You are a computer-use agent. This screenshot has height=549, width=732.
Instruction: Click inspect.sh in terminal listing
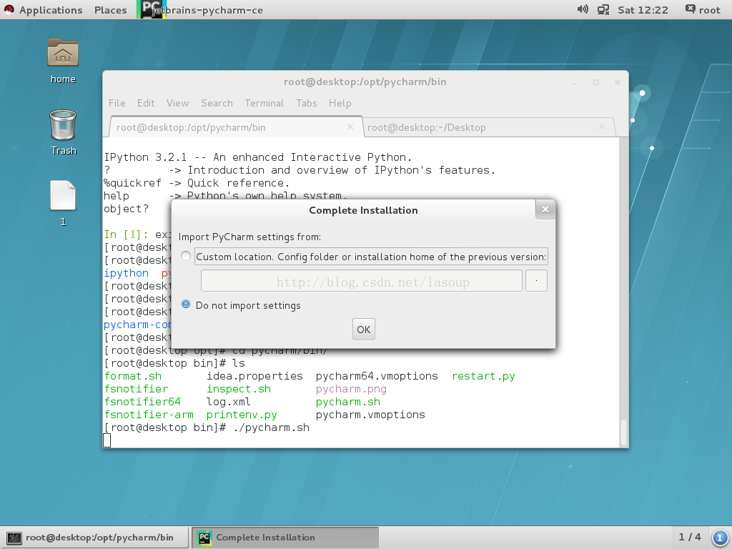click(x=239, y=389)
